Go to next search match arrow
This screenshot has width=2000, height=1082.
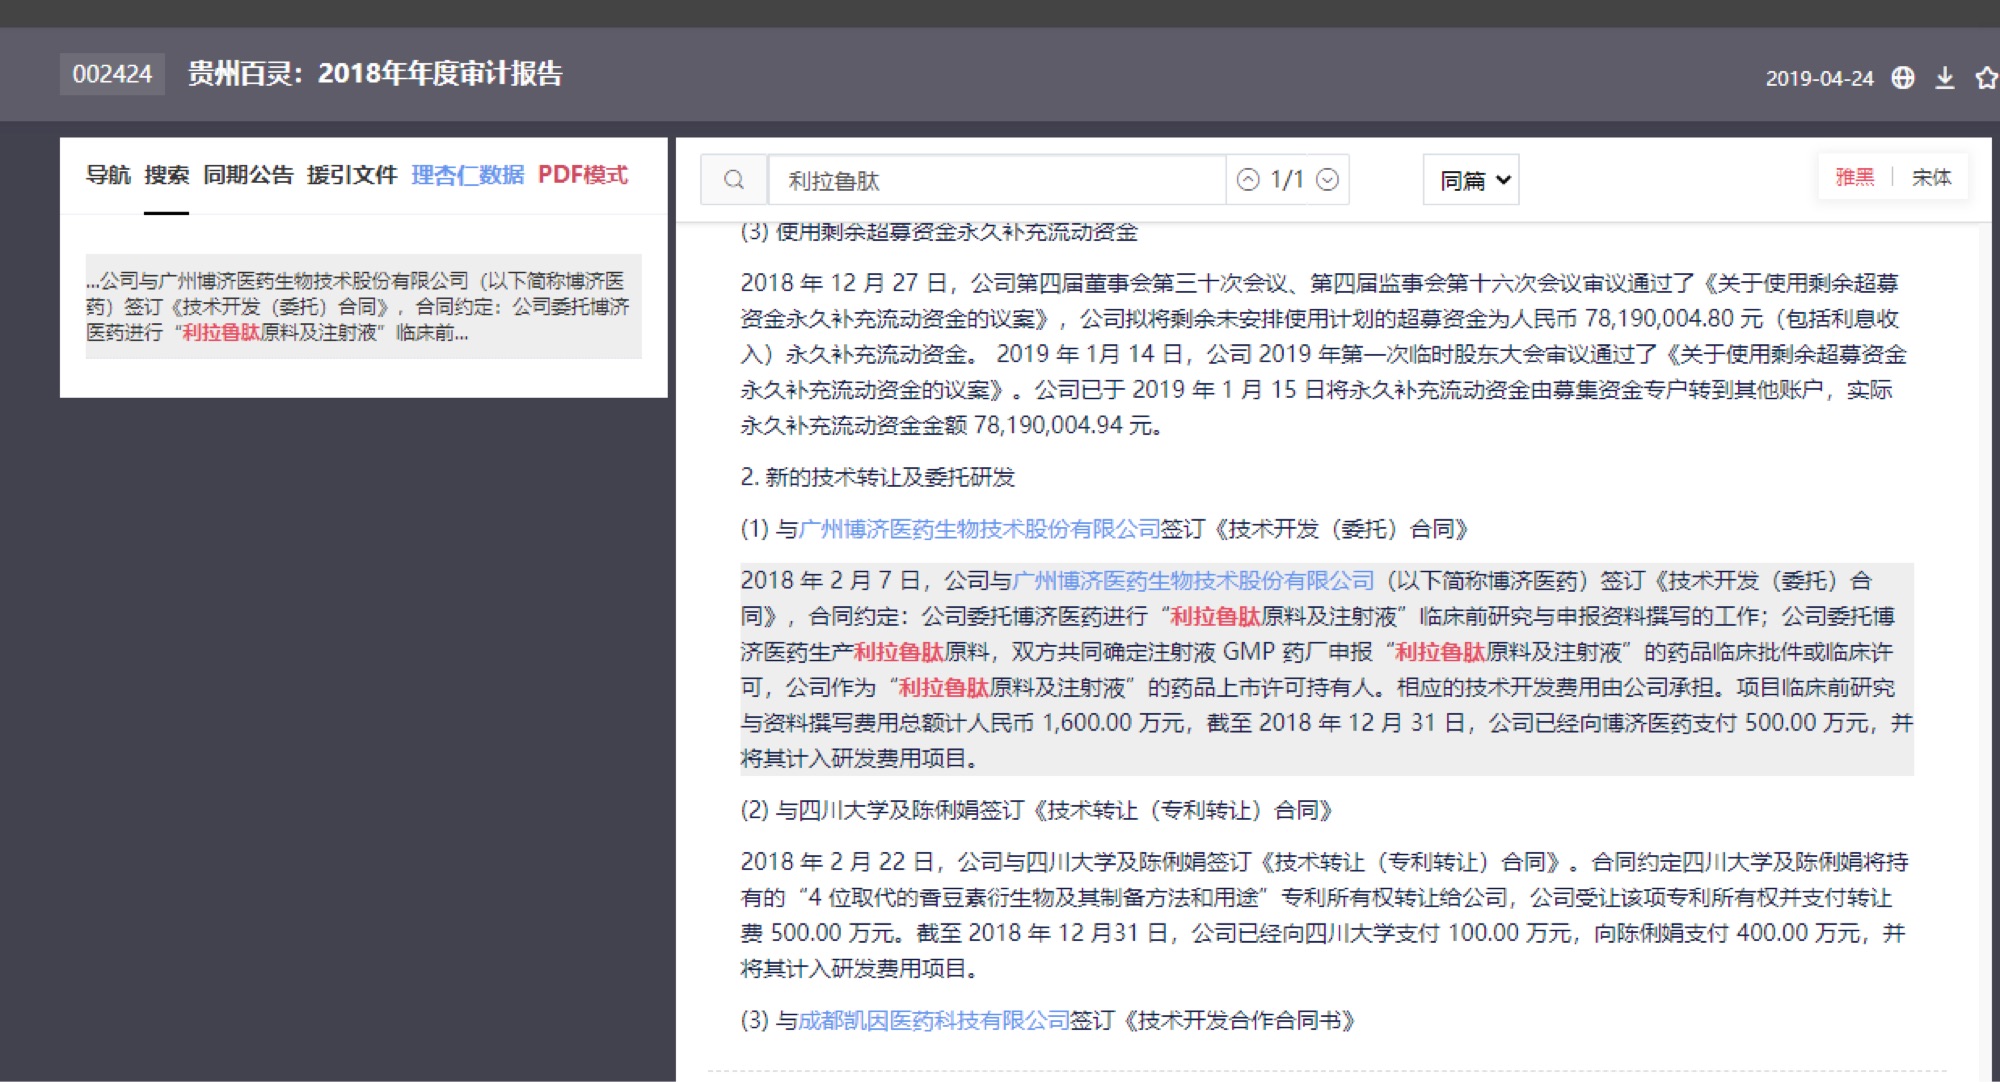click(x=1327, y=180)
